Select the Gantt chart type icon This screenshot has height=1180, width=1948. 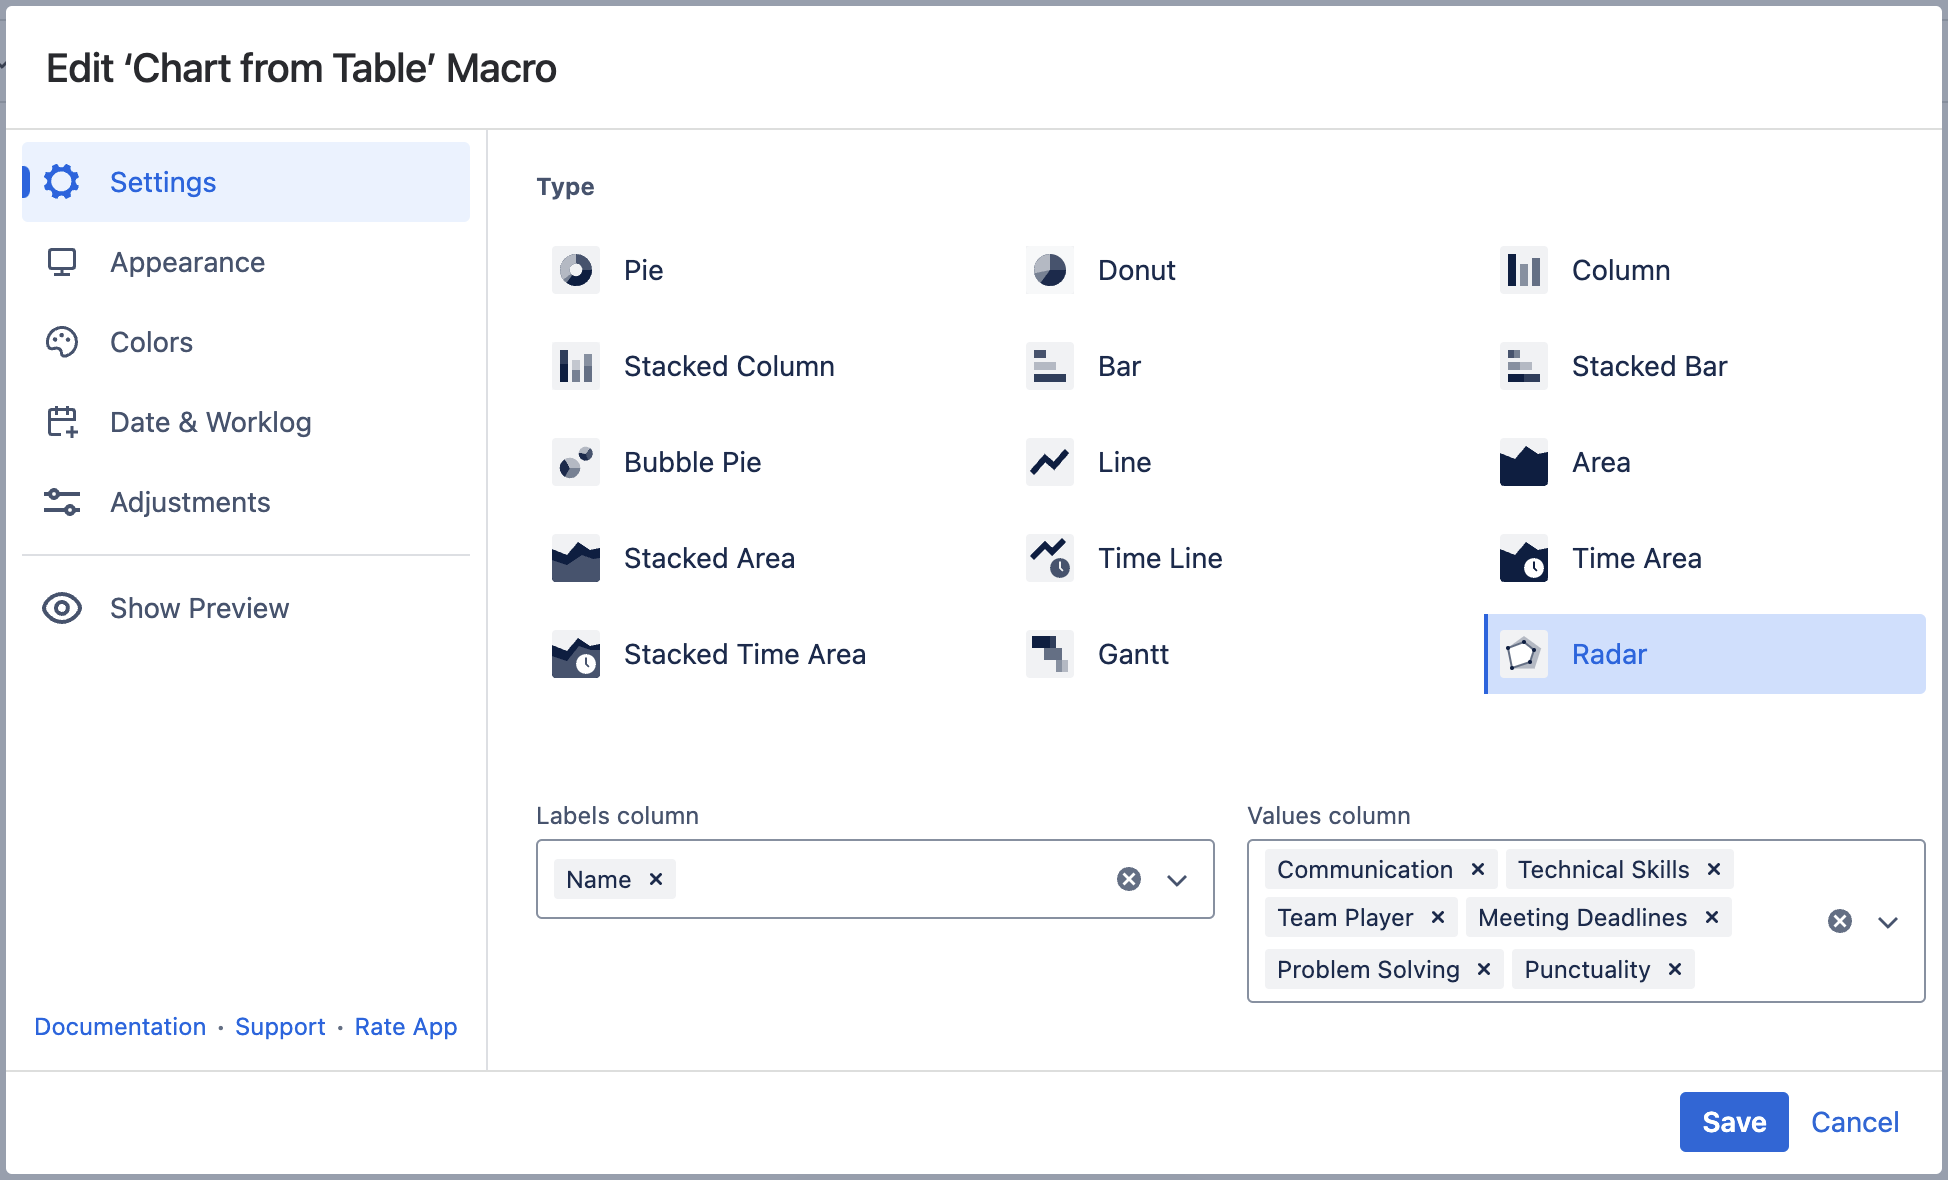coord(1050,654)
